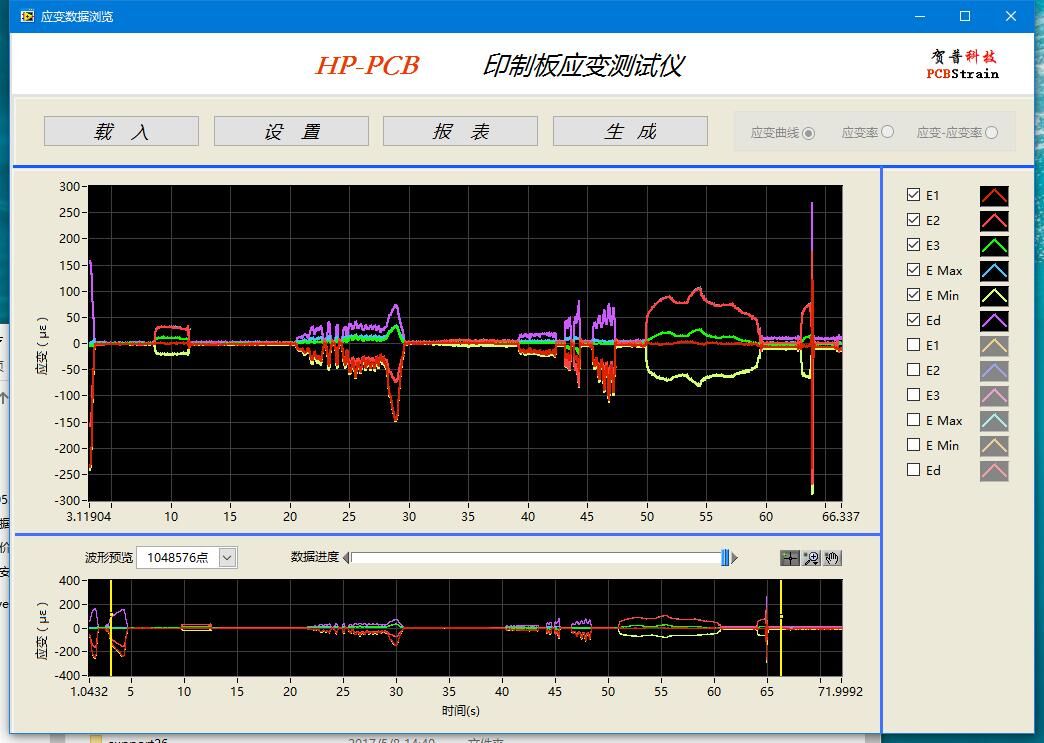The image size is (1044, 743).
Task: Click the salmon plot icon for unchecked Ed
Action: 994,471
